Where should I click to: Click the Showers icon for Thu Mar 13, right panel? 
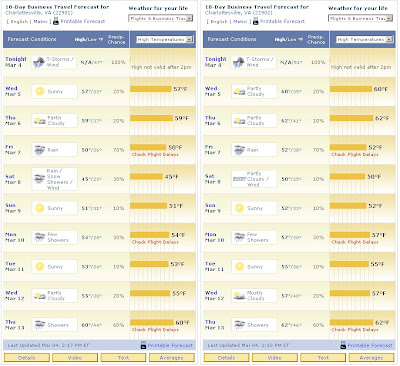239,325
